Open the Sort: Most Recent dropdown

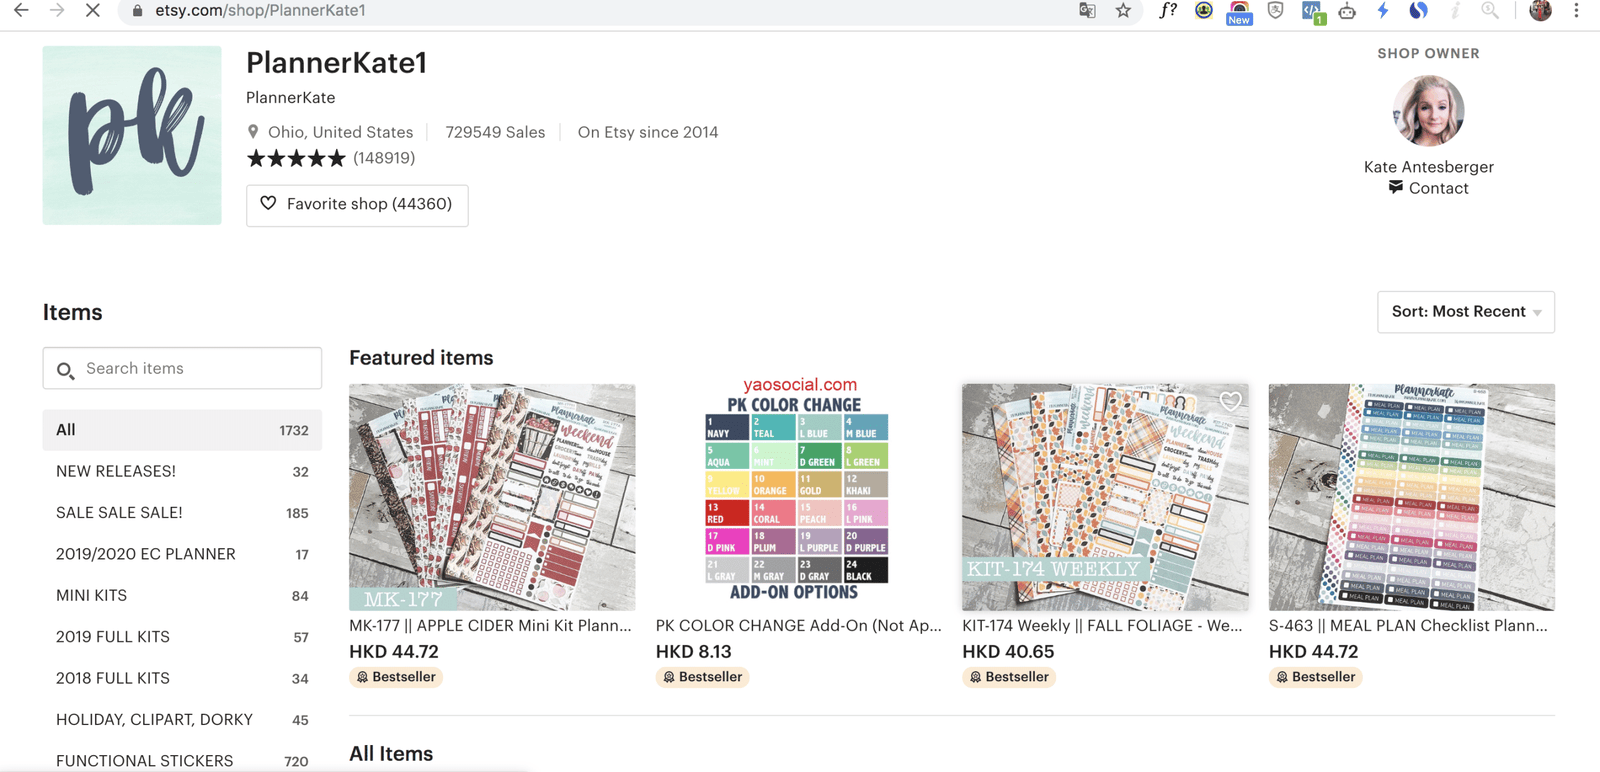(1465, 312)
